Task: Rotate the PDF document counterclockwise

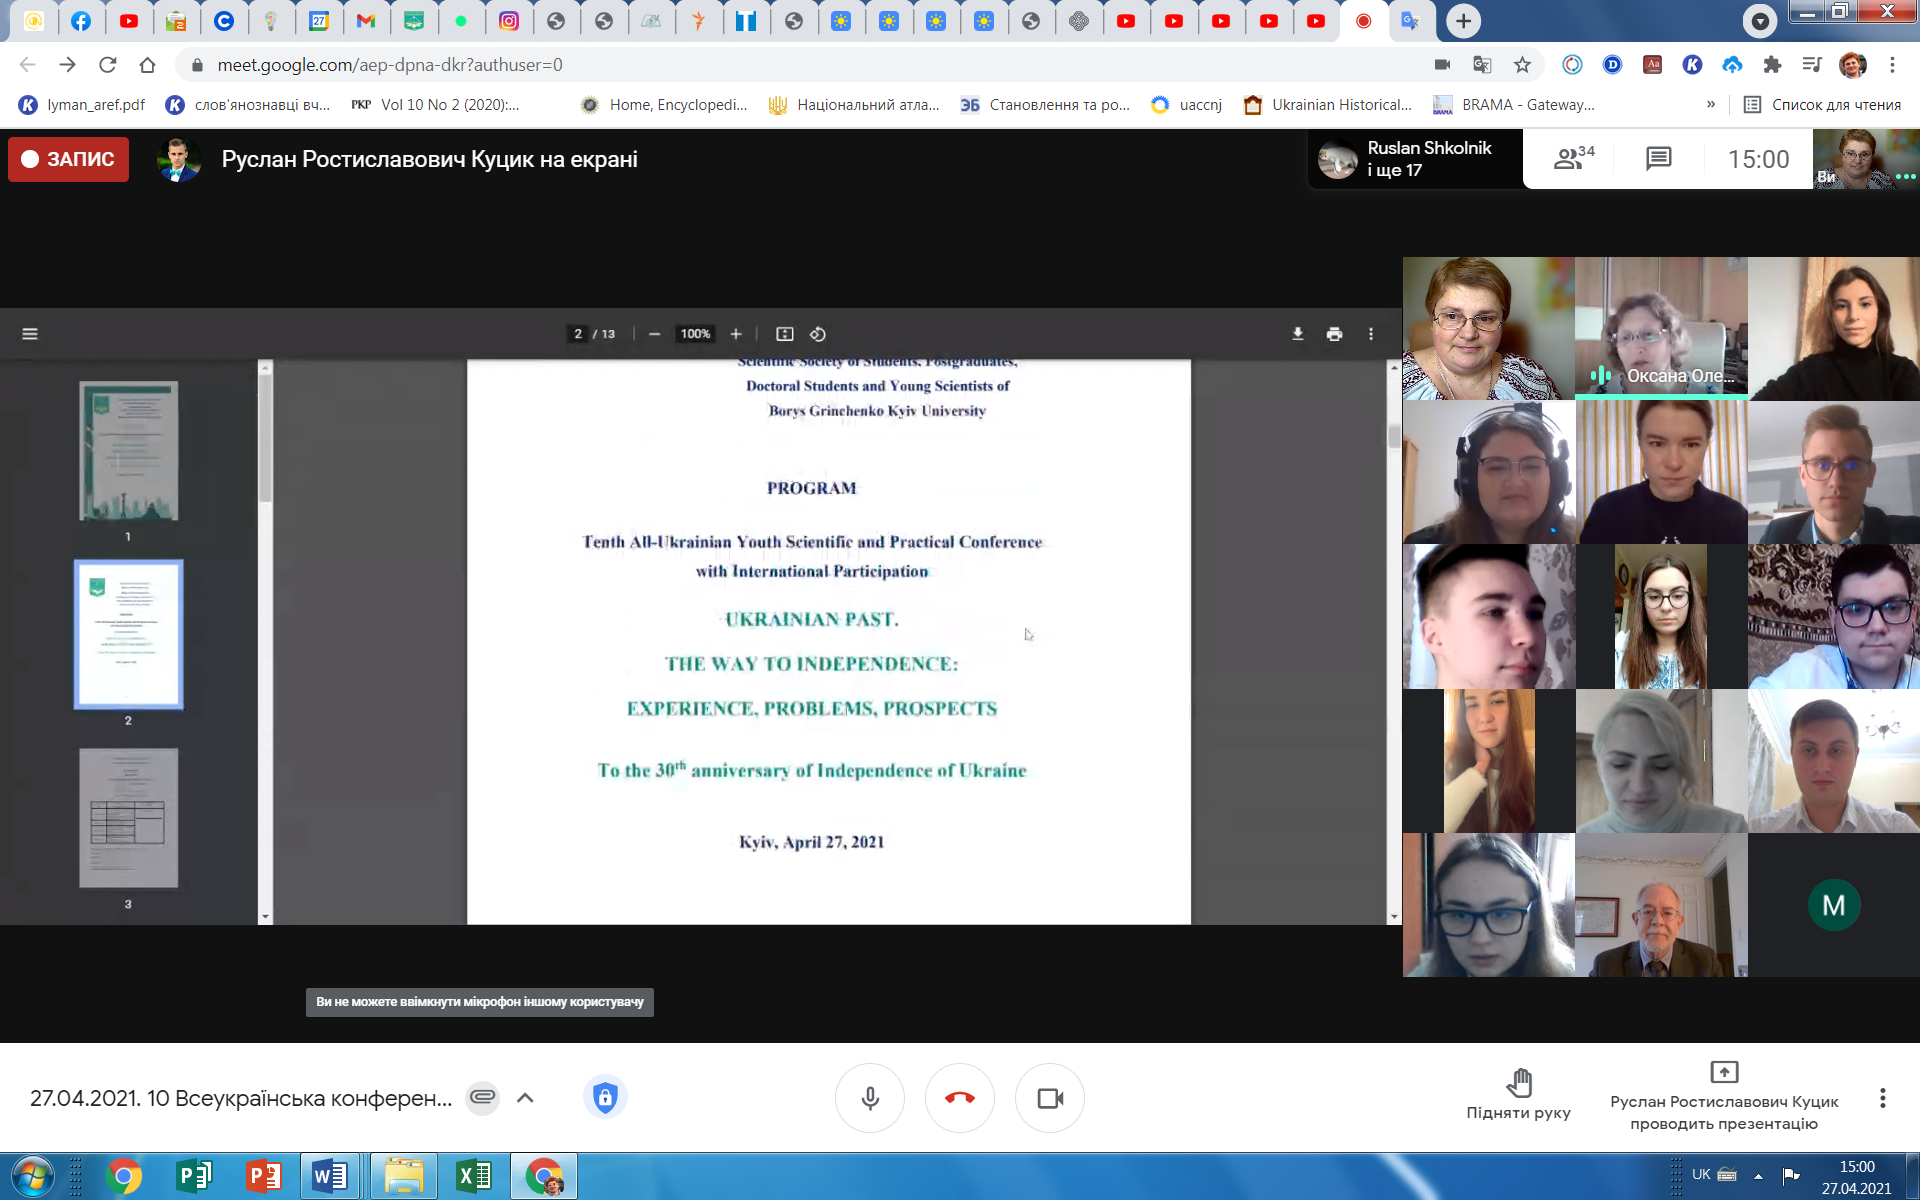Action: click(x=817, y=334)
